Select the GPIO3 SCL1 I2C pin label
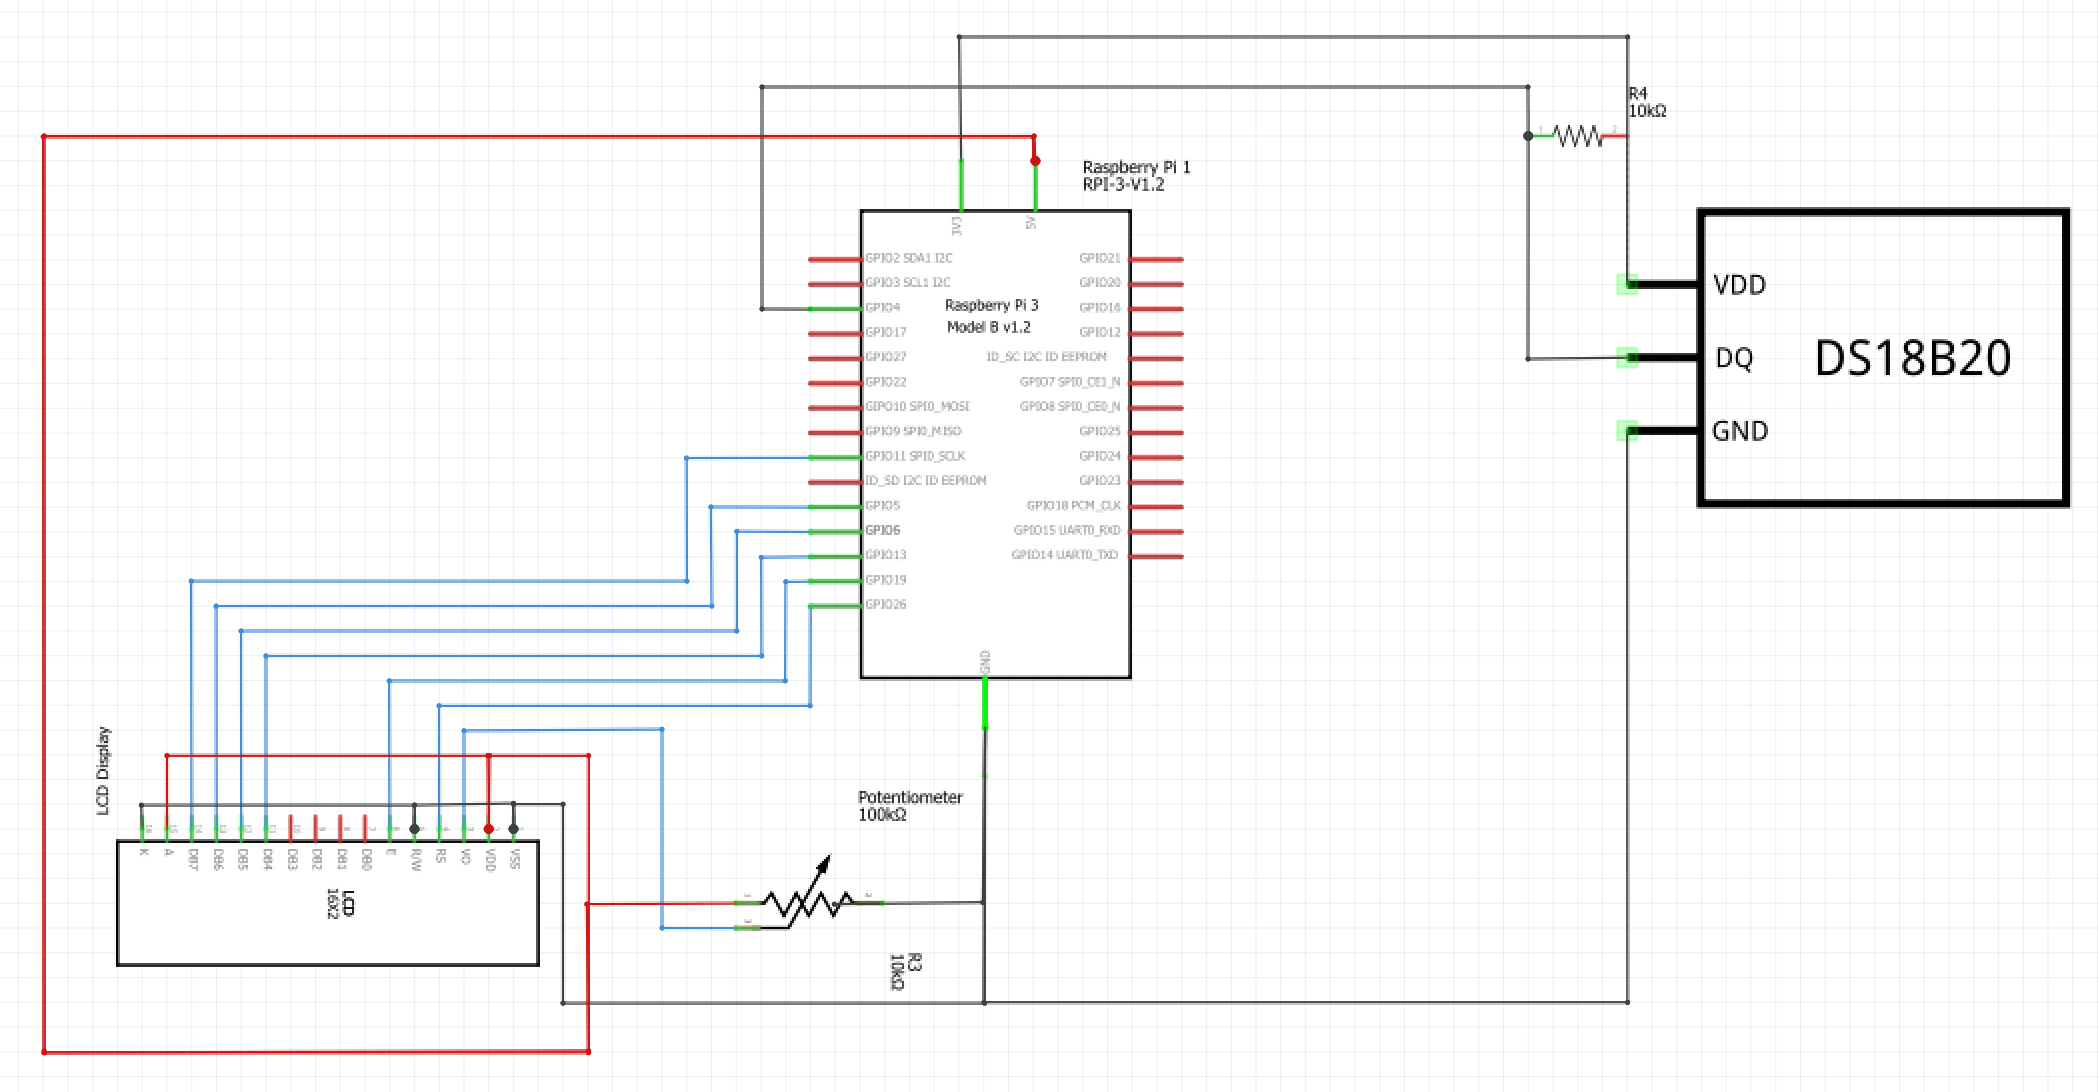 pyautogui.click(x=907, y=283)
